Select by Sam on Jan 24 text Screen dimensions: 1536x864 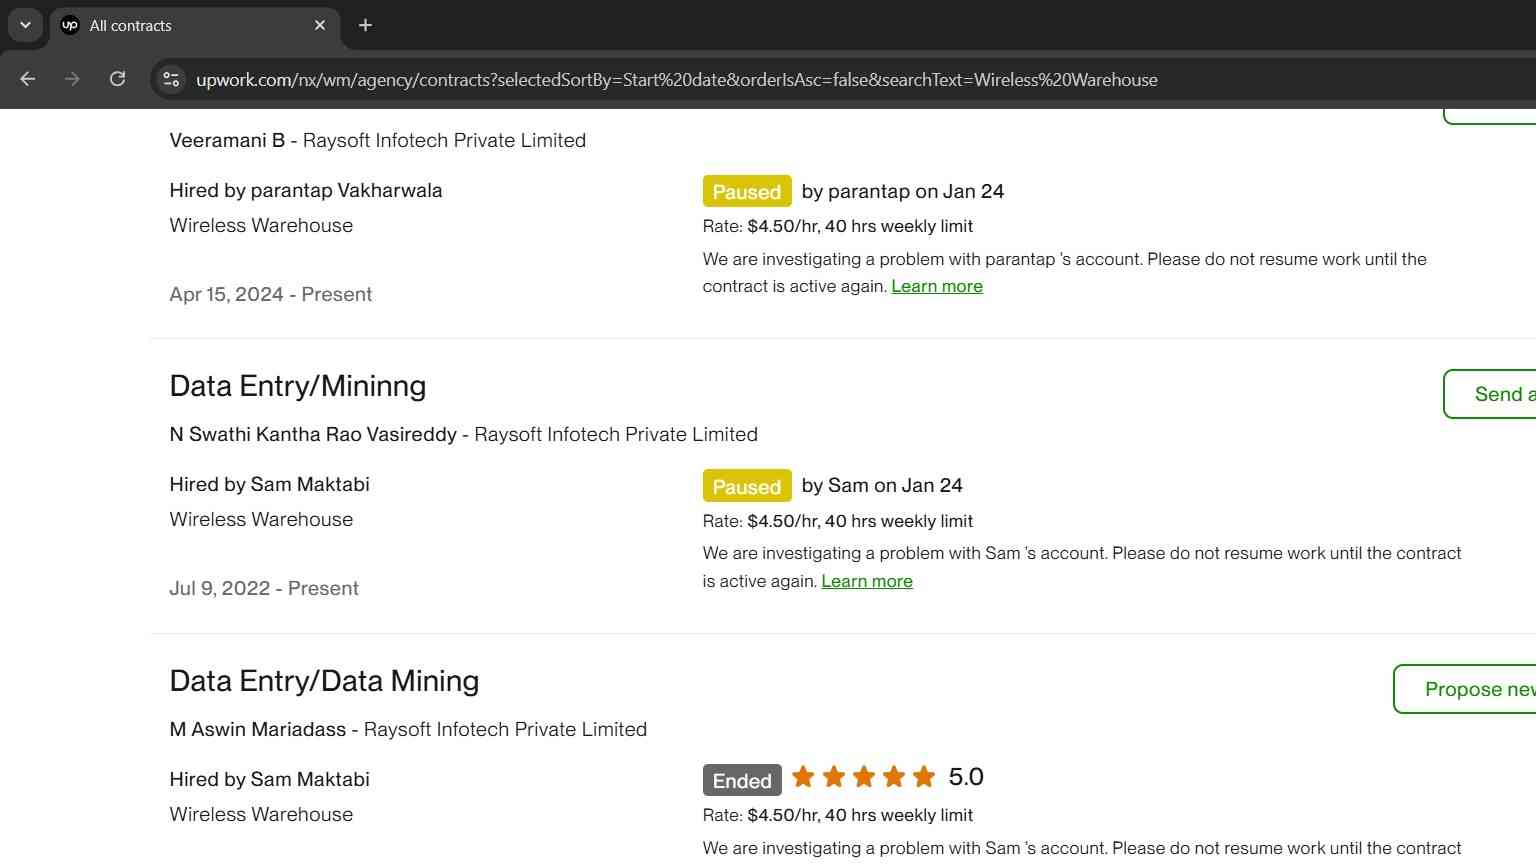pos(882,485)
